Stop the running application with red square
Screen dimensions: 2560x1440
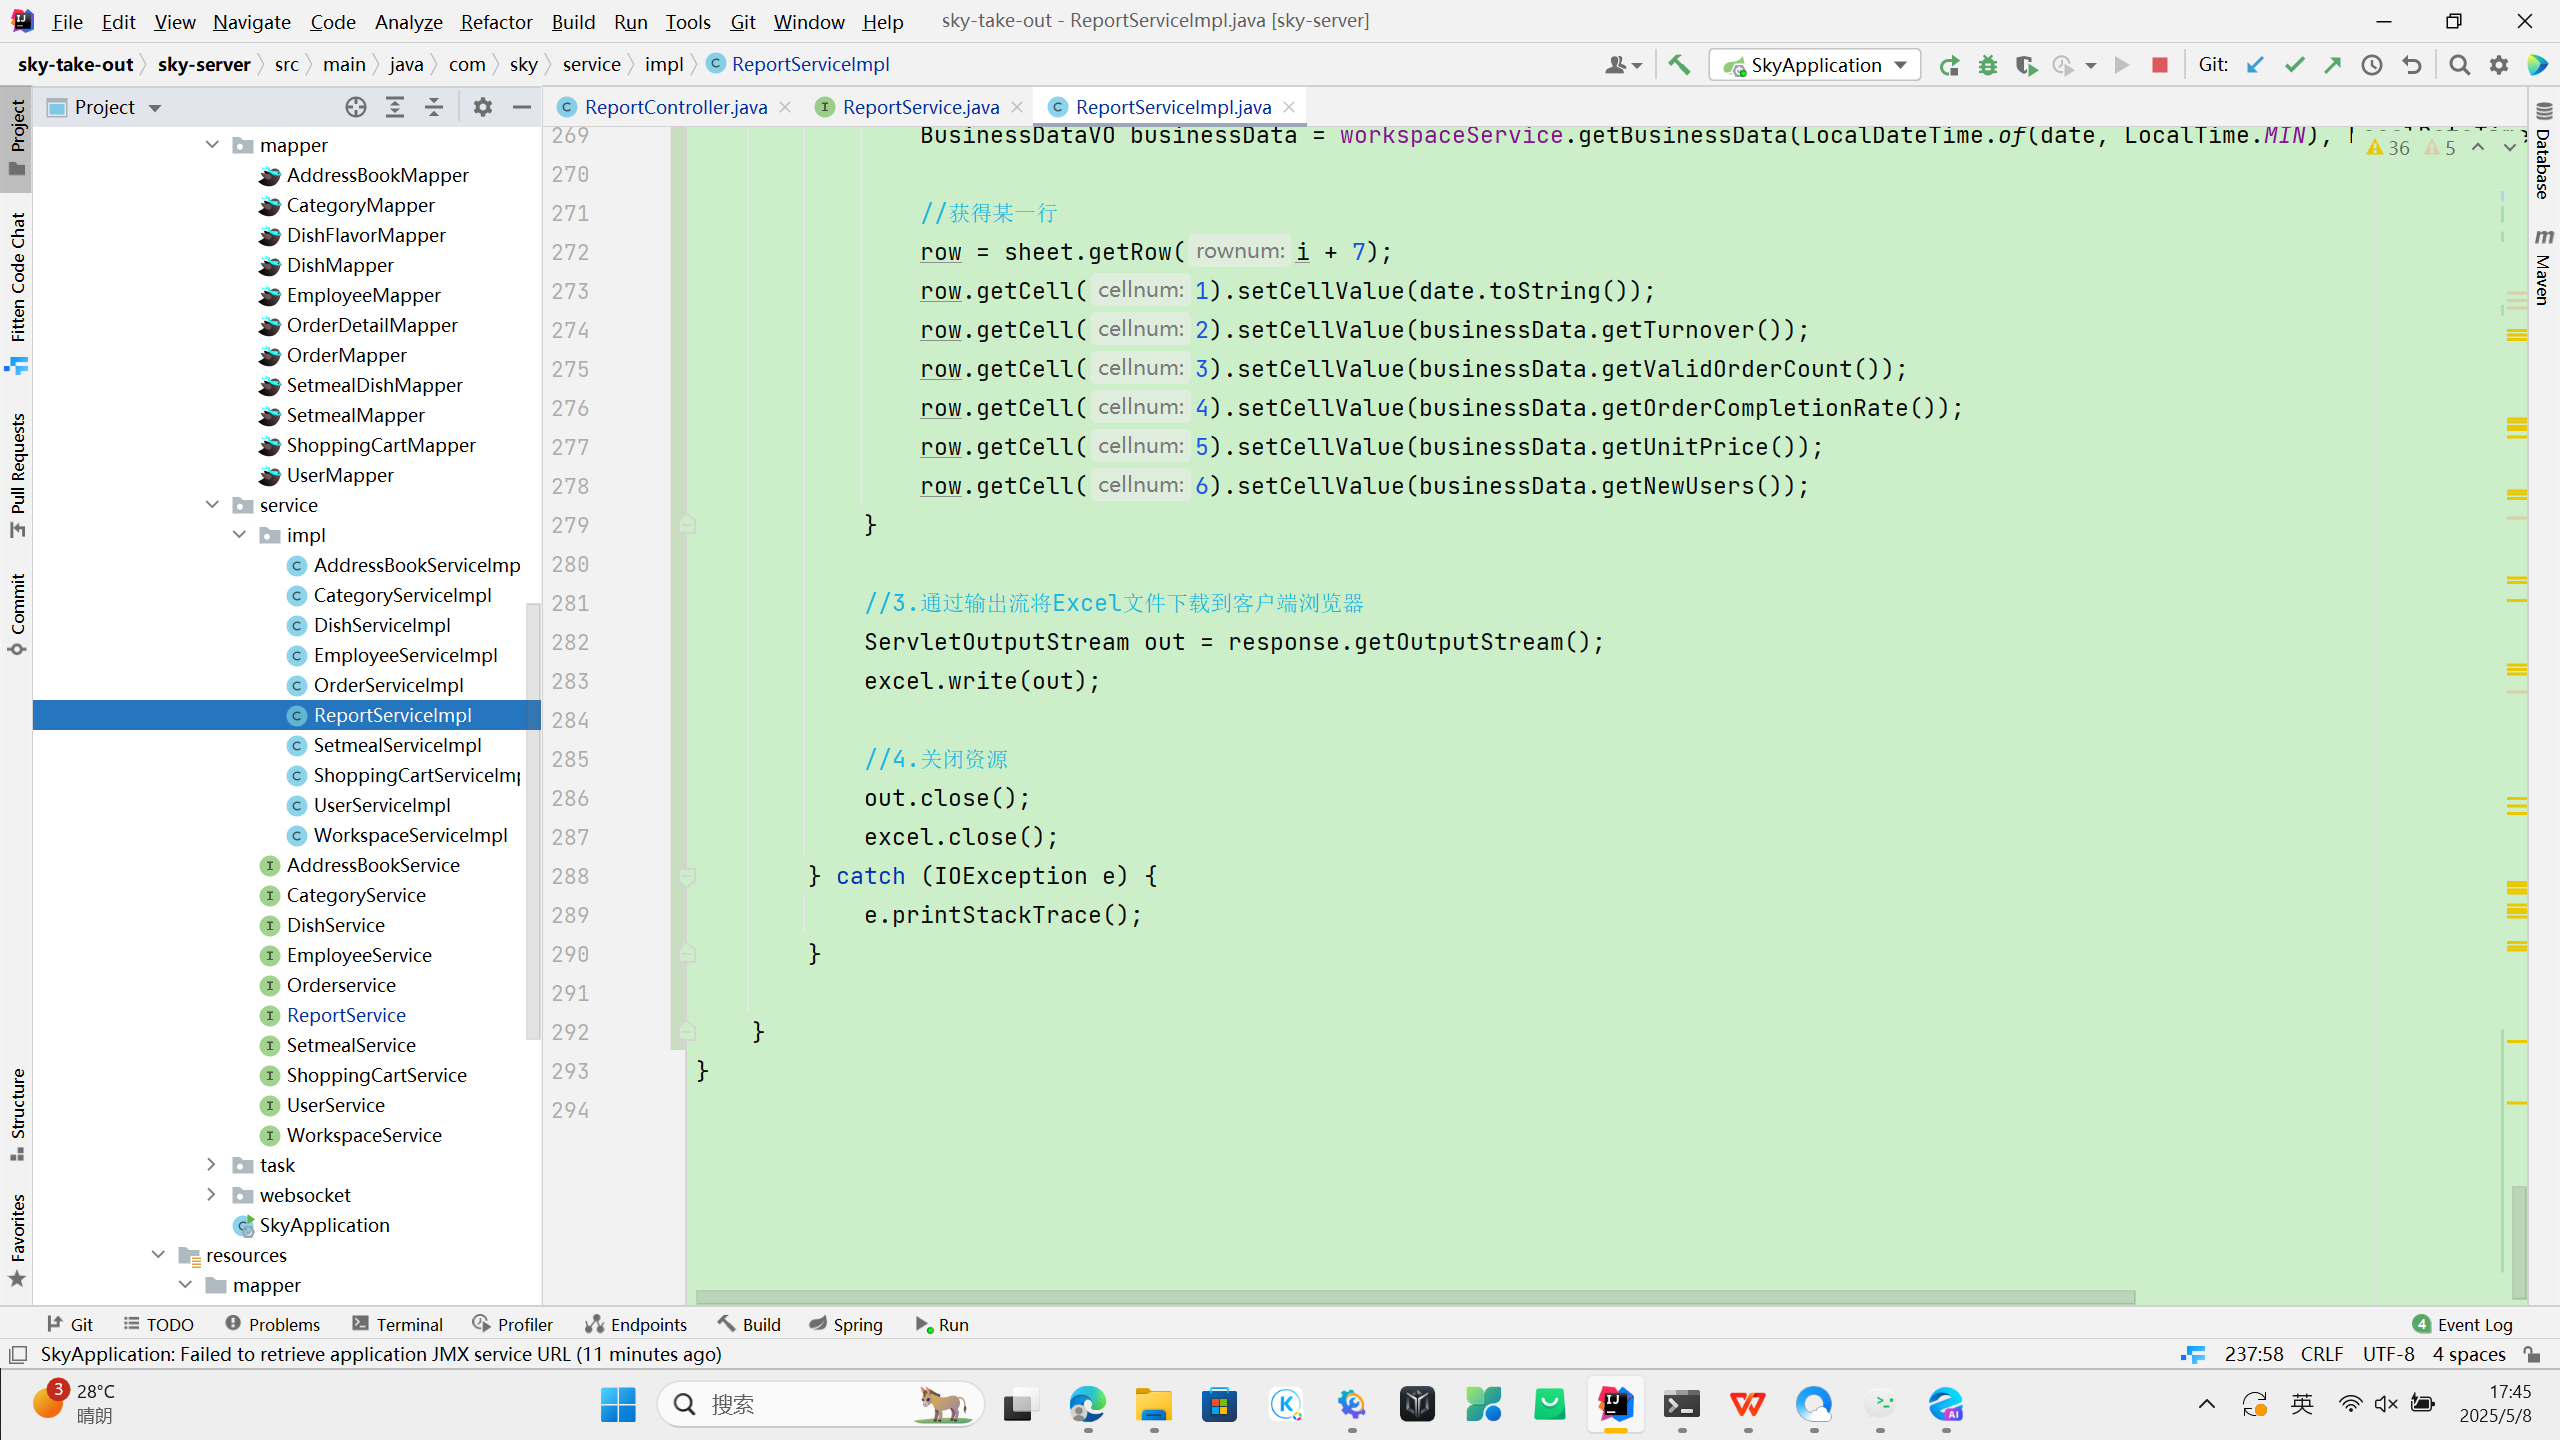click(x=2160, y=65)
